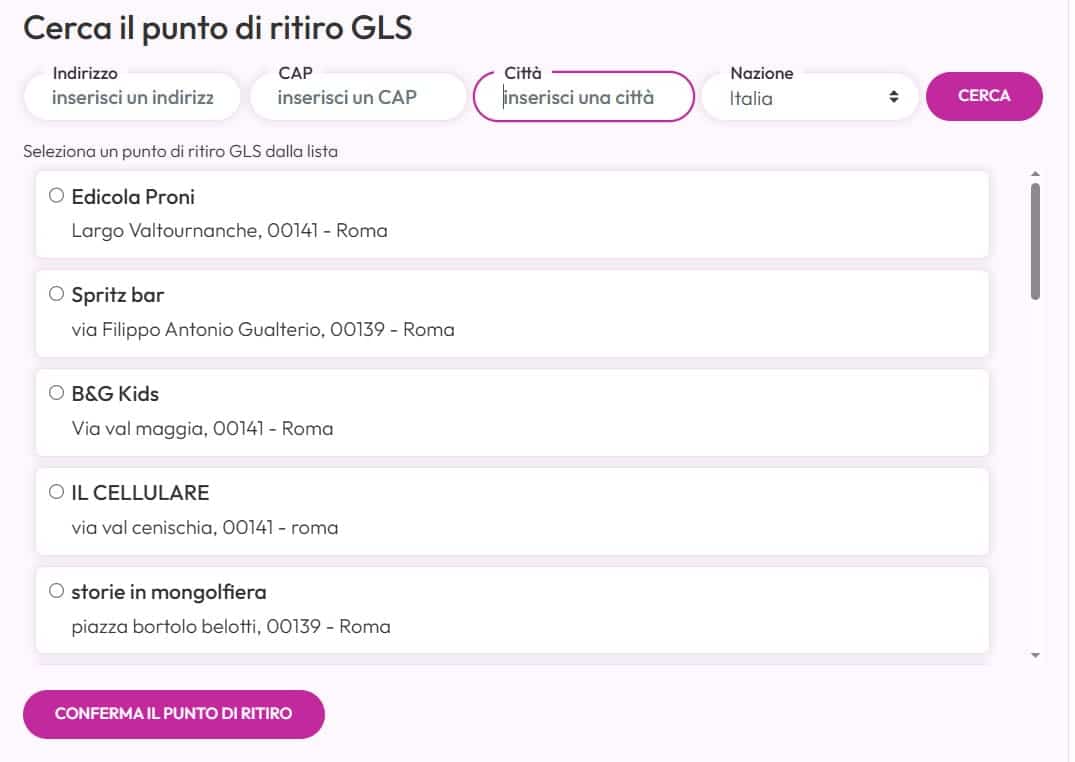Click the Città field label

522,73
